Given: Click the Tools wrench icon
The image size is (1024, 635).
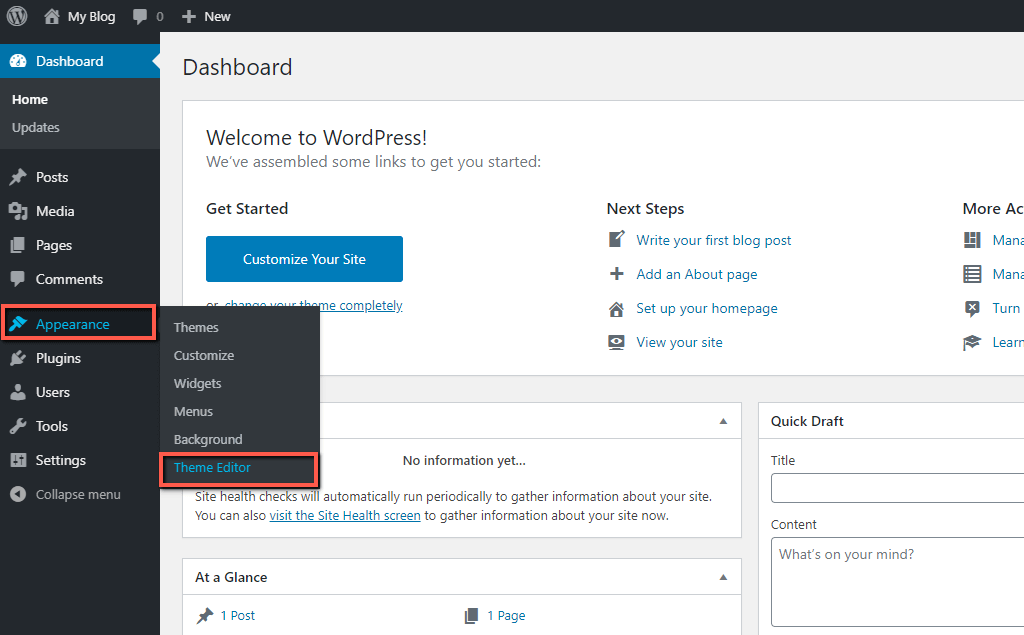Looking at the screenshot, I should tap(18, 426).
